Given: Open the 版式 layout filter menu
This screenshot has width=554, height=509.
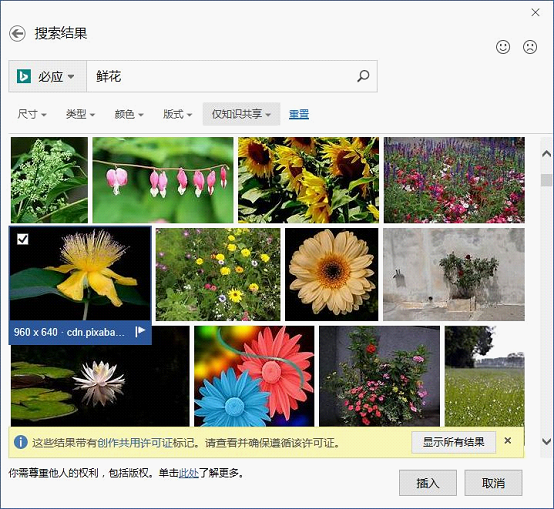Looking at the screenshot, I should pyautogui.click(x=177, y=114).
